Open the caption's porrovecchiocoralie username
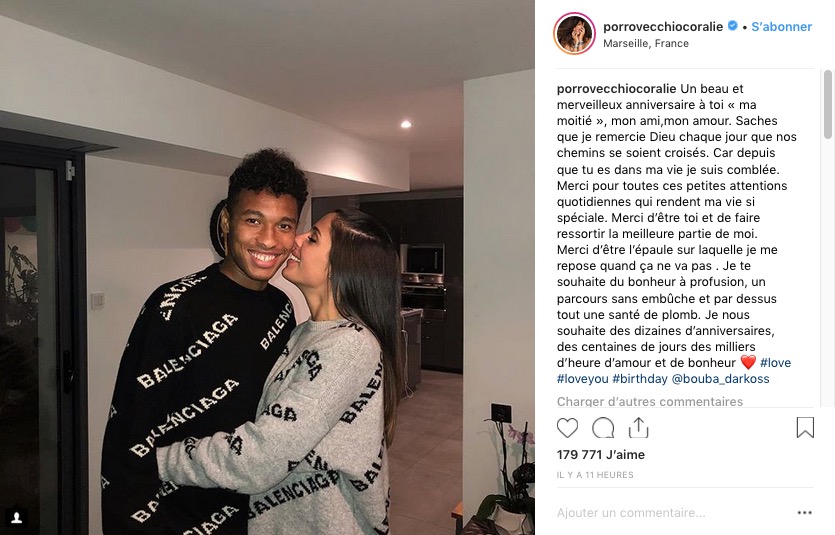 (616, 89)
